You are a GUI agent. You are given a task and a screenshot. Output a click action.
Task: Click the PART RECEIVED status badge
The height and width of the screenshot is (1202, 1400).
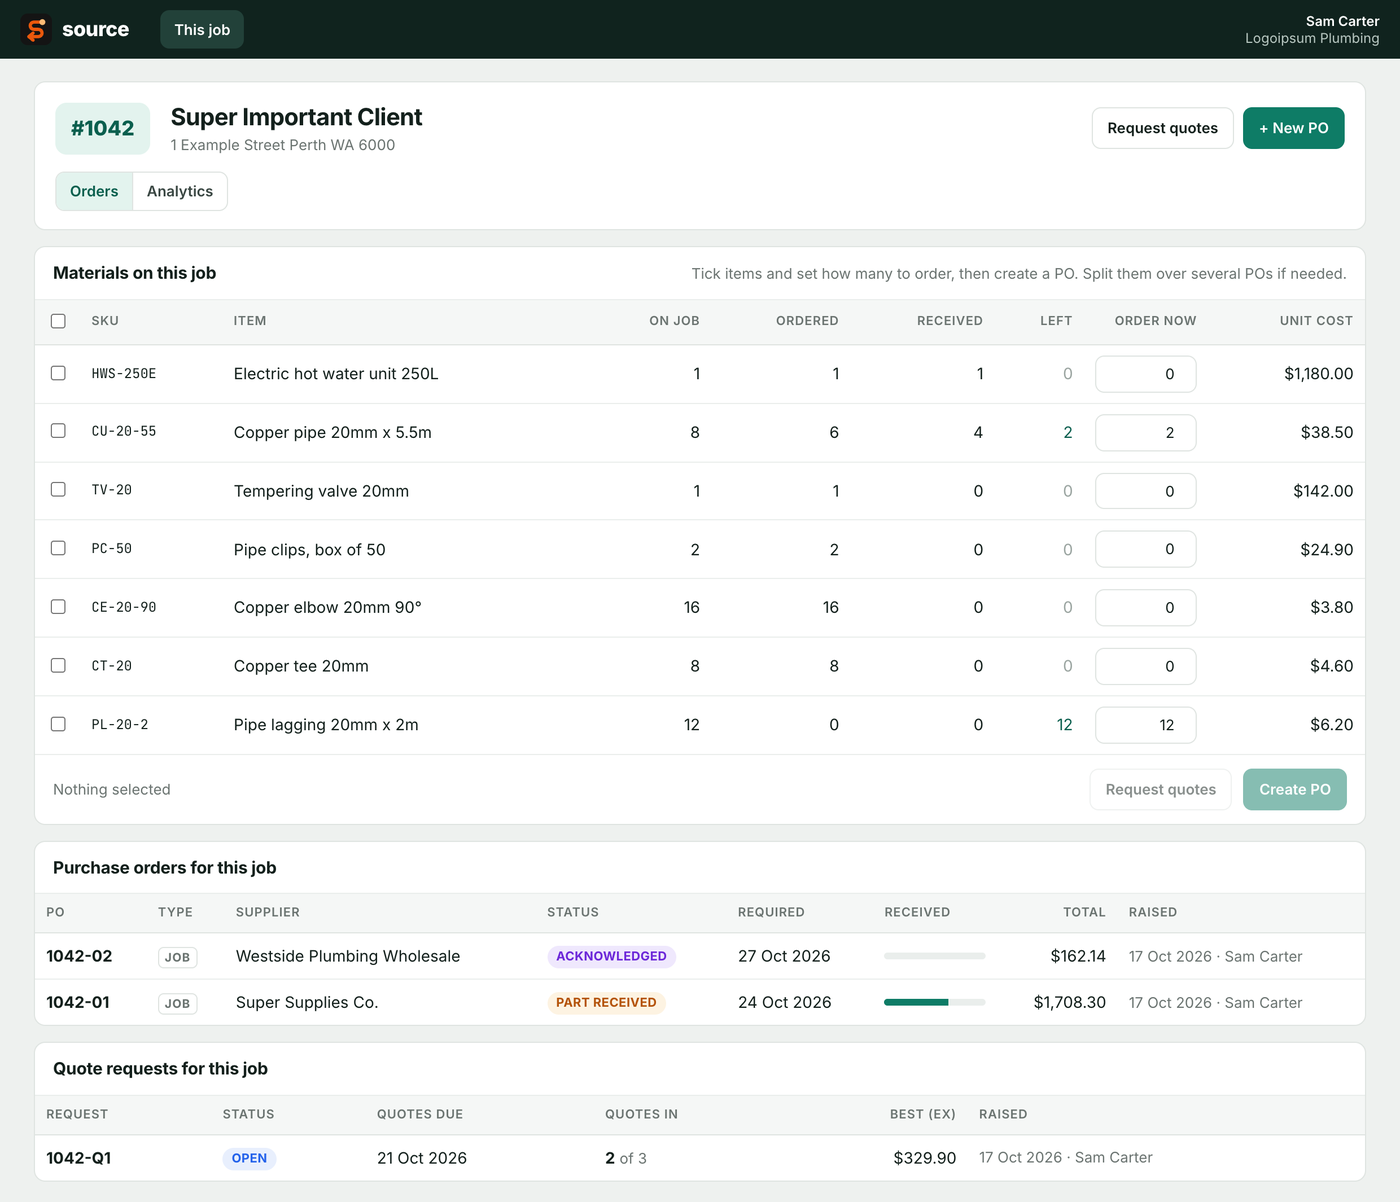(x=606, y=1002)
